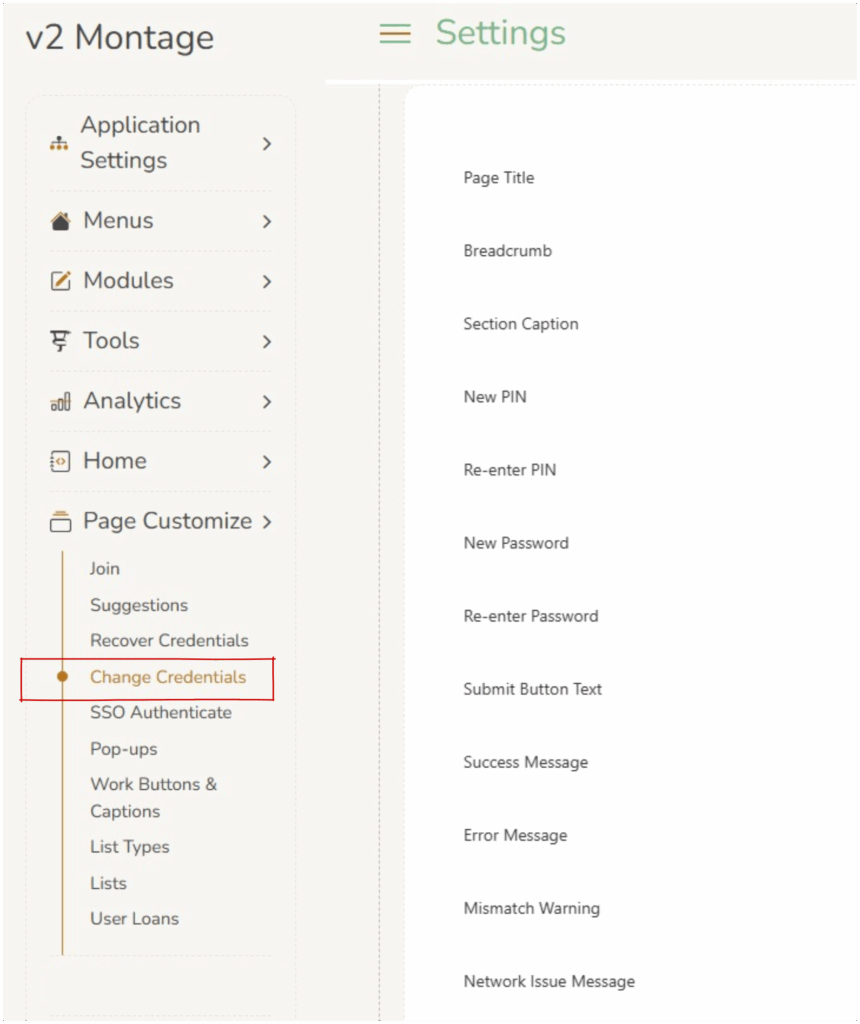Expand the Application Settings chevron

pos(266,143)
